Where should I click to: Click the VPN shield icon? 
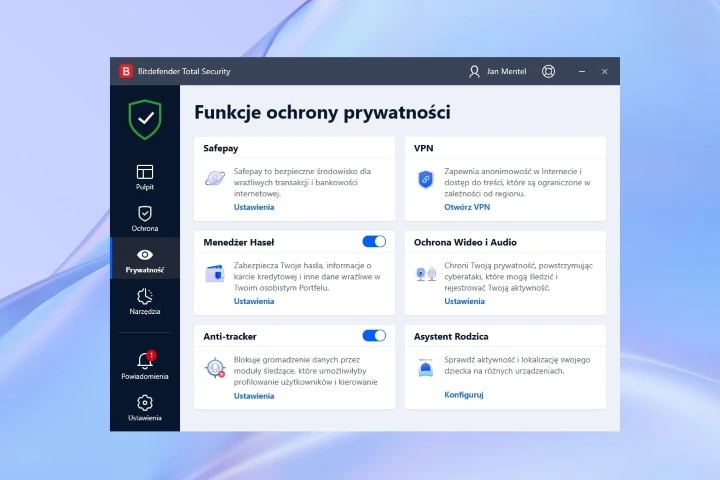tap(426, 179)
